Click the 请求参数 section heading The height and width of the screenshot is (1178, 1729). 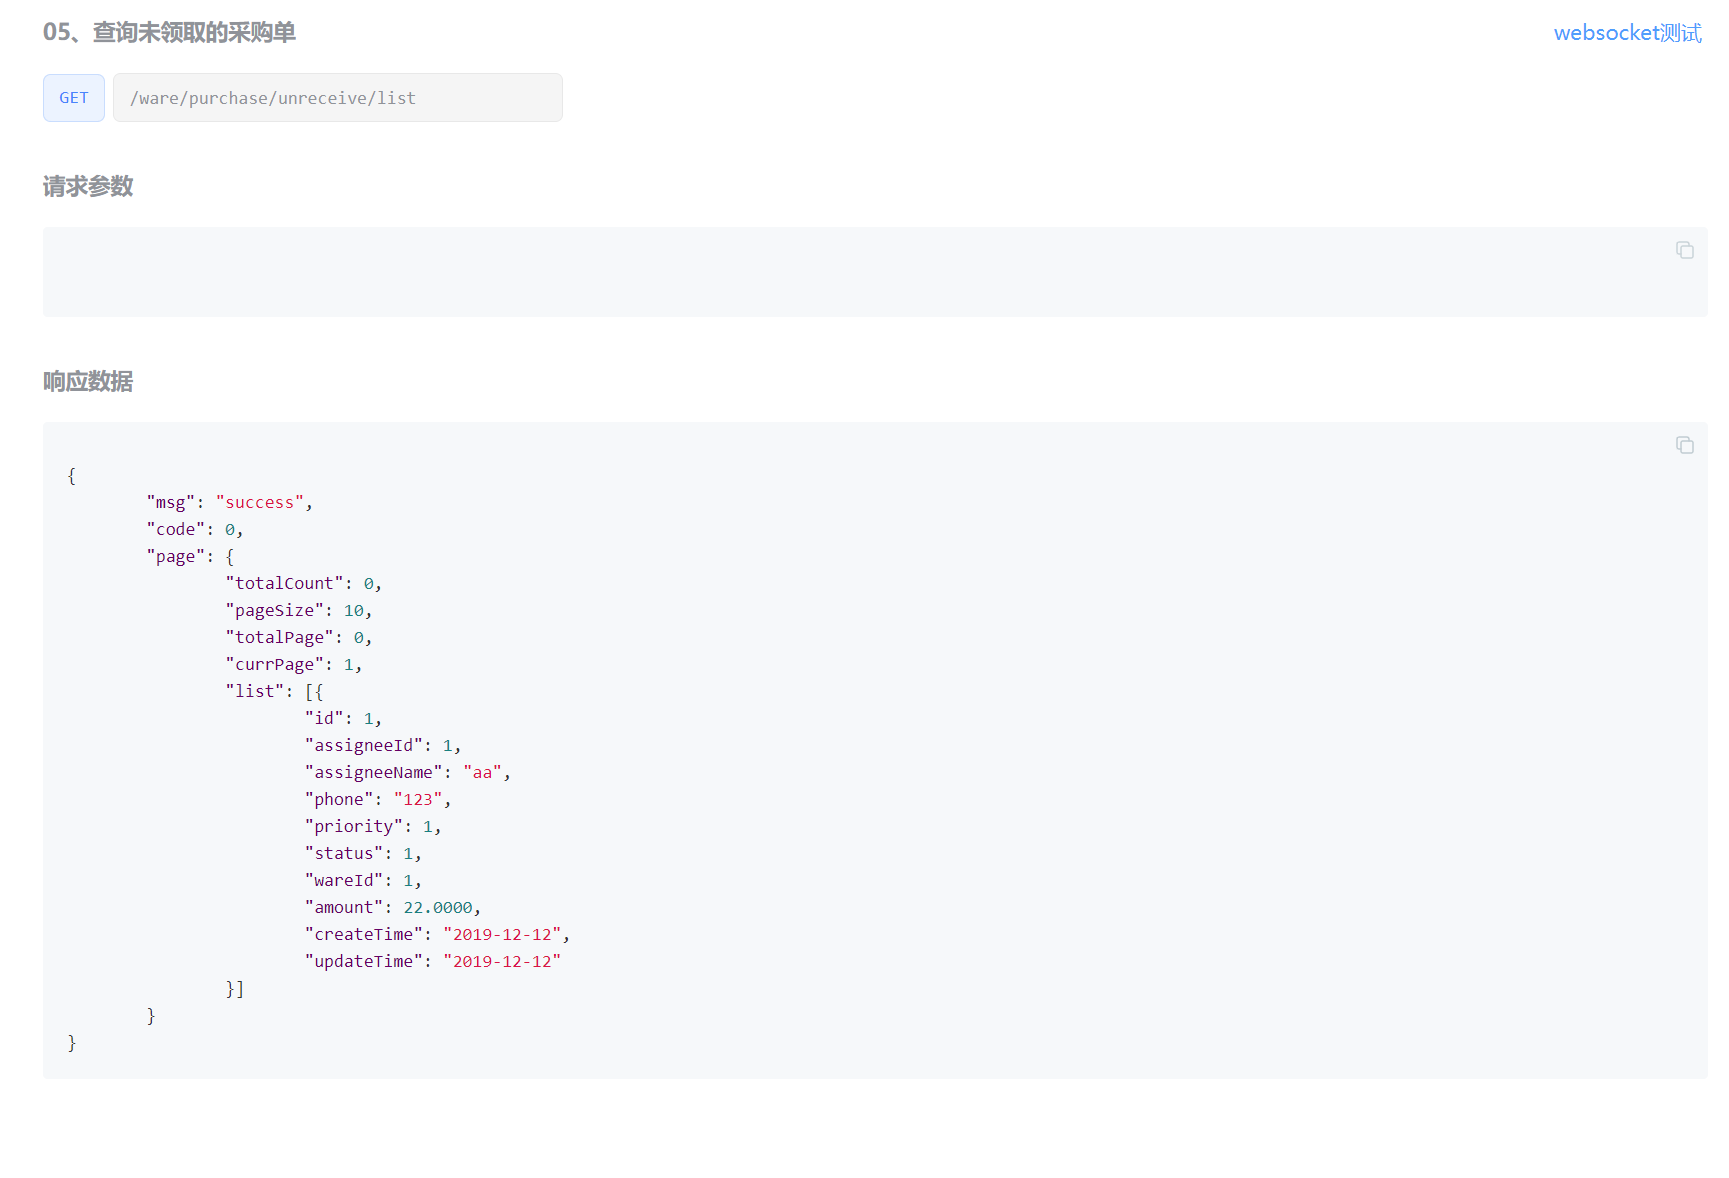88,187
